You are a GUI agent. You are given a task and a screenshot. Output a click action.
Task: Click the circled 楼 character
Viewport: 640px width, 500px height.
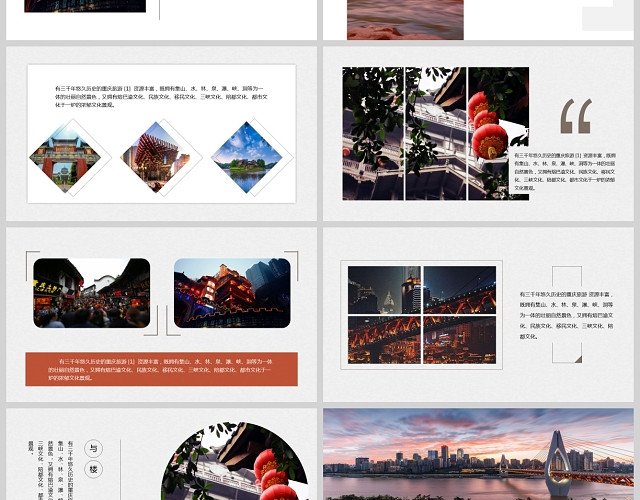(93, 469)
